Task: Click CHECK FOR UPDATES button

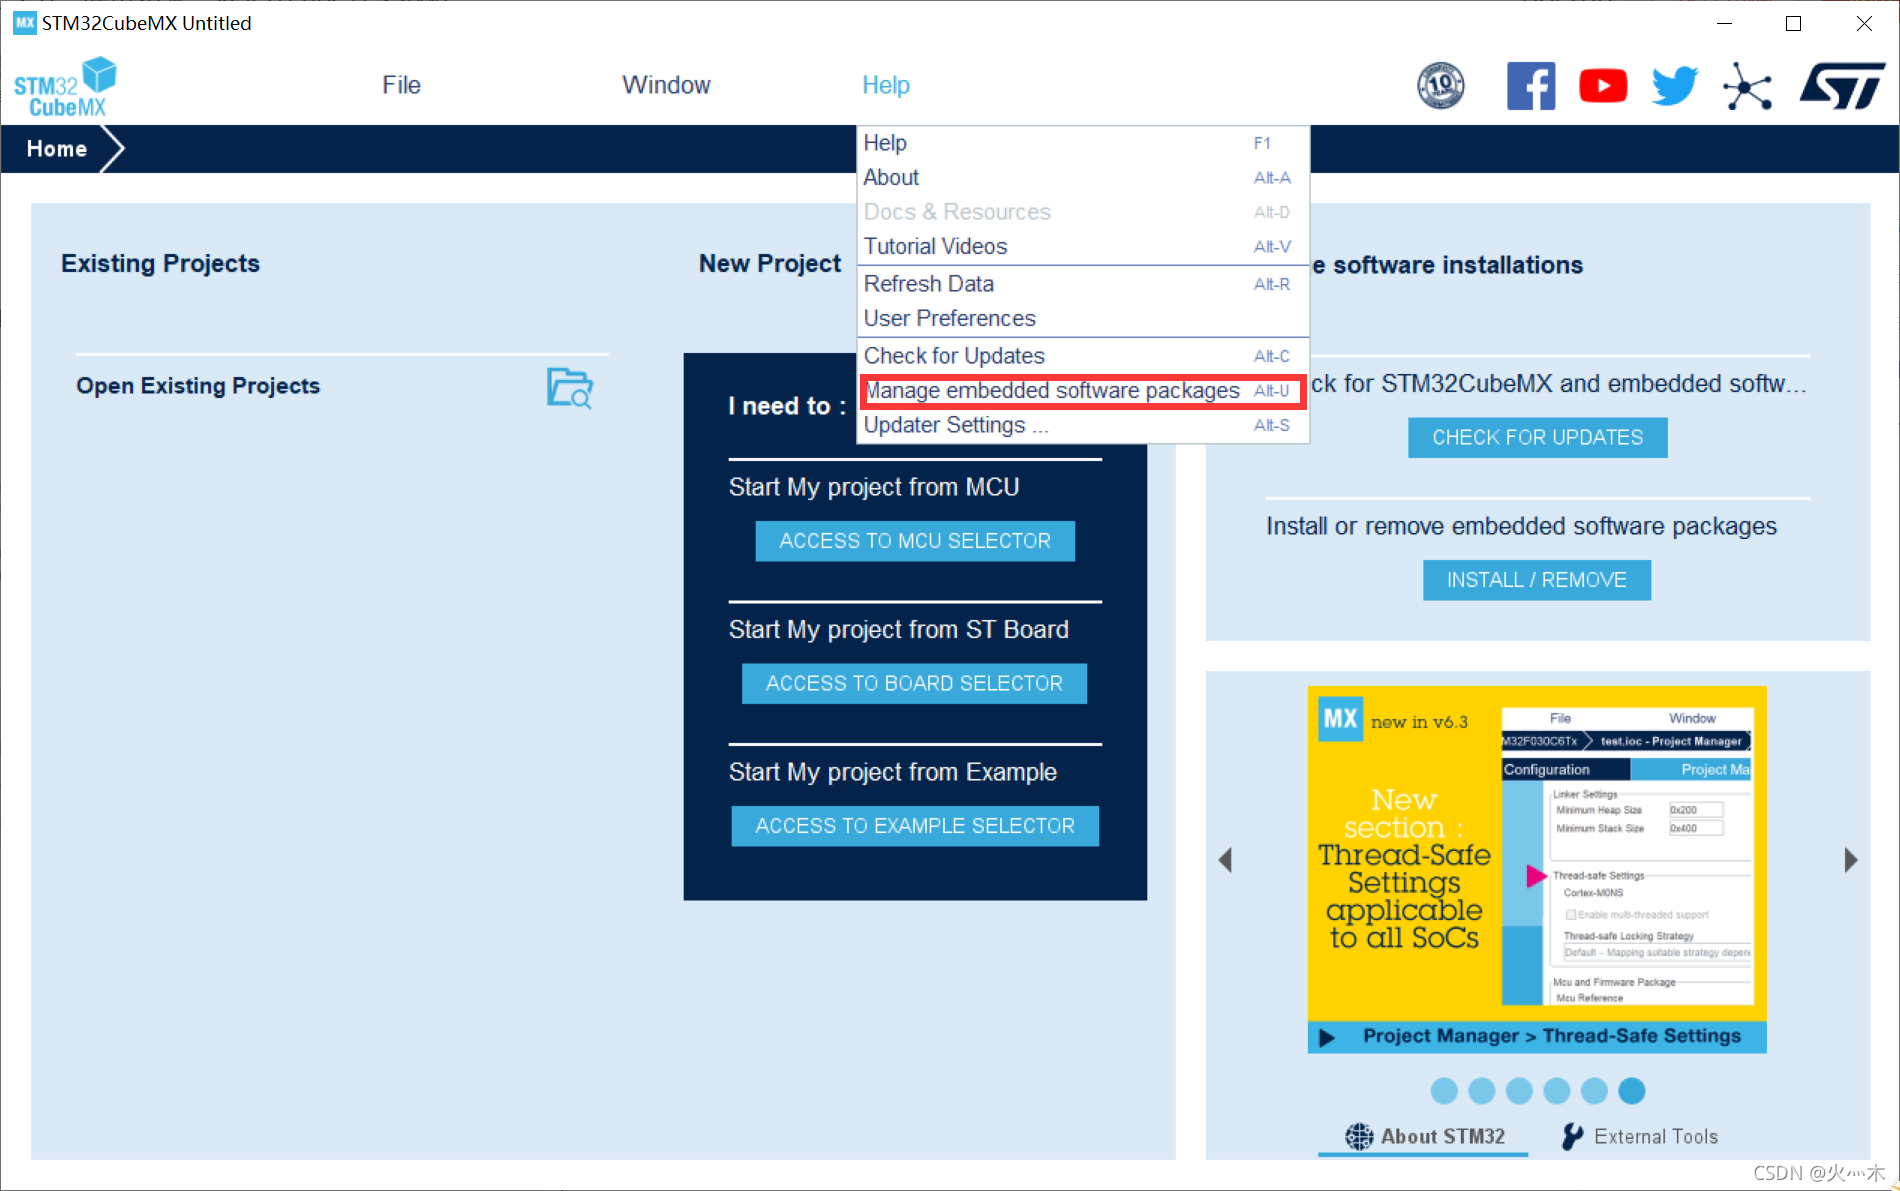Action: point(1537,438)
